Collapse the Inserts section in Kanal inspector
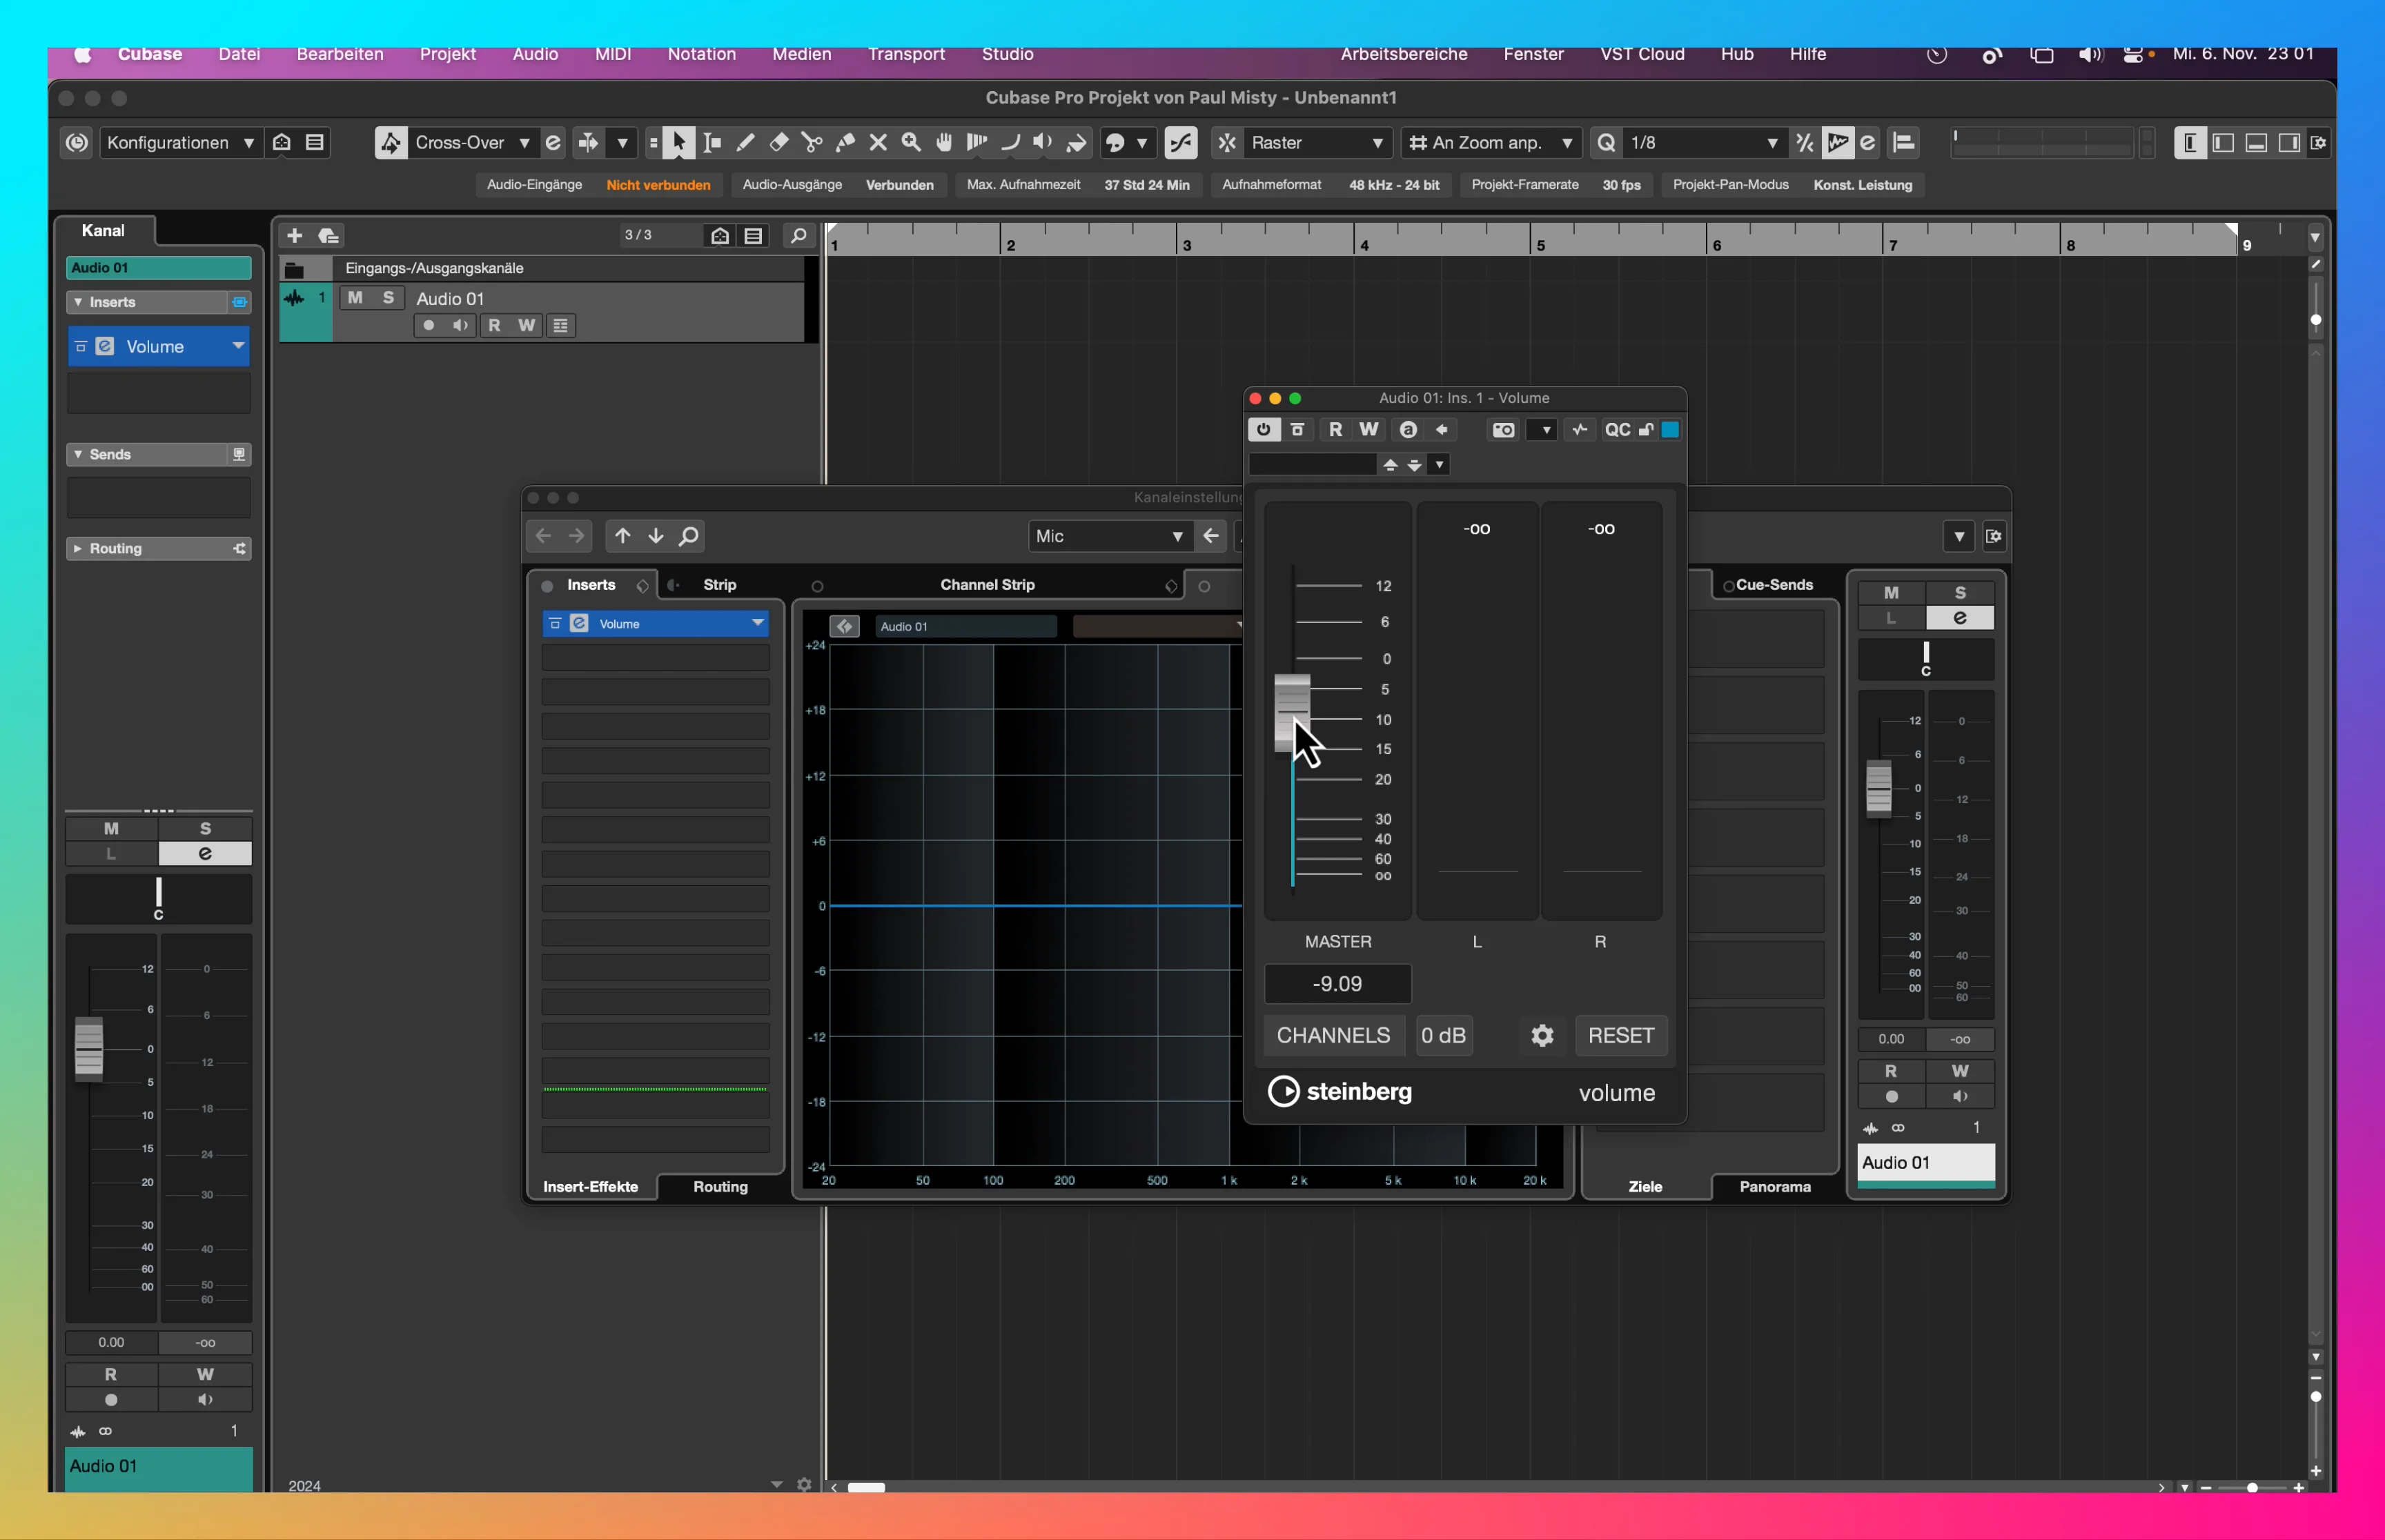The height and width of the screenshot is (1540, 2385). click(x=78, y=302)
